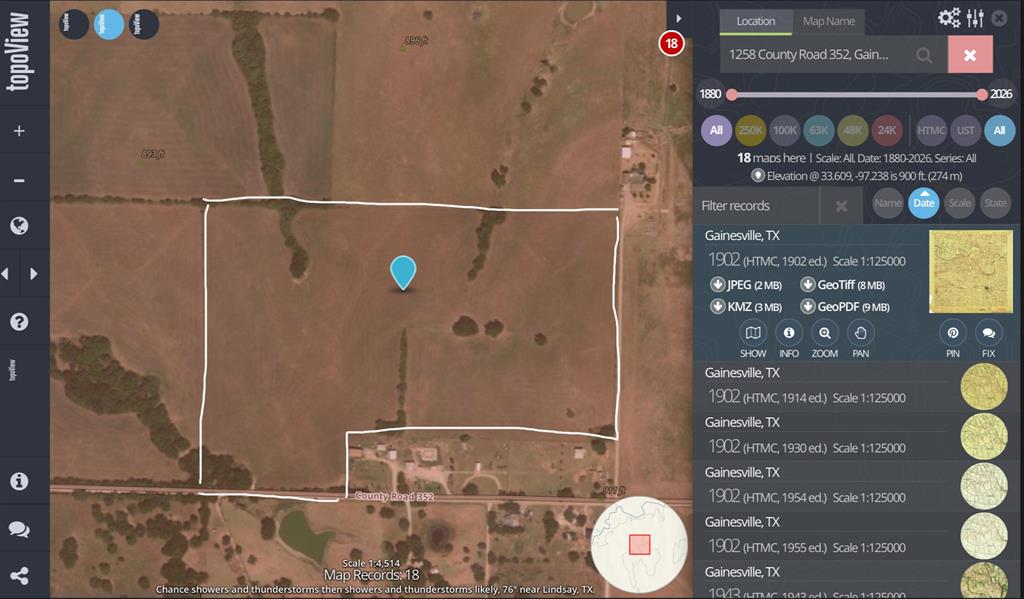Click the 2026 end handle of date slider
The height and width of the screenshot is (599, 1024).
tap(982, 95)
